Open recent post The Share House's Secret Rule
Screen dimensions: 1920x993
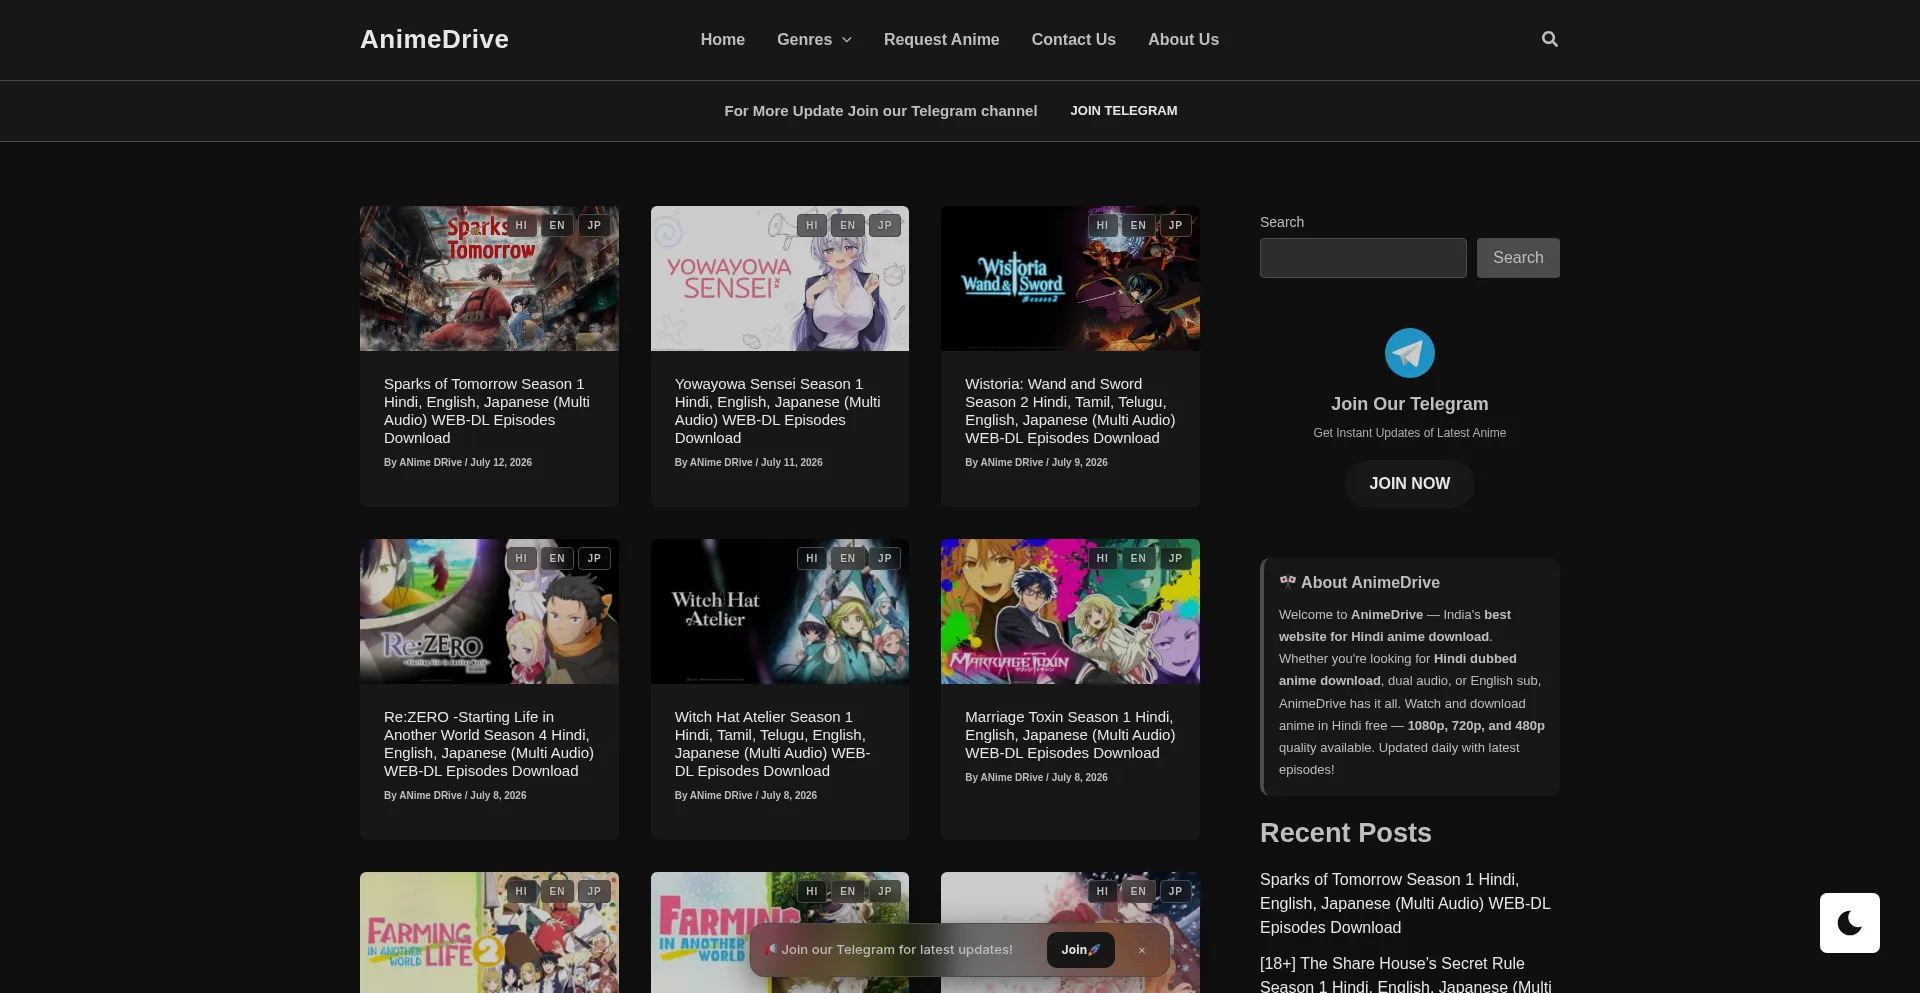click(x=1405, y=974)
